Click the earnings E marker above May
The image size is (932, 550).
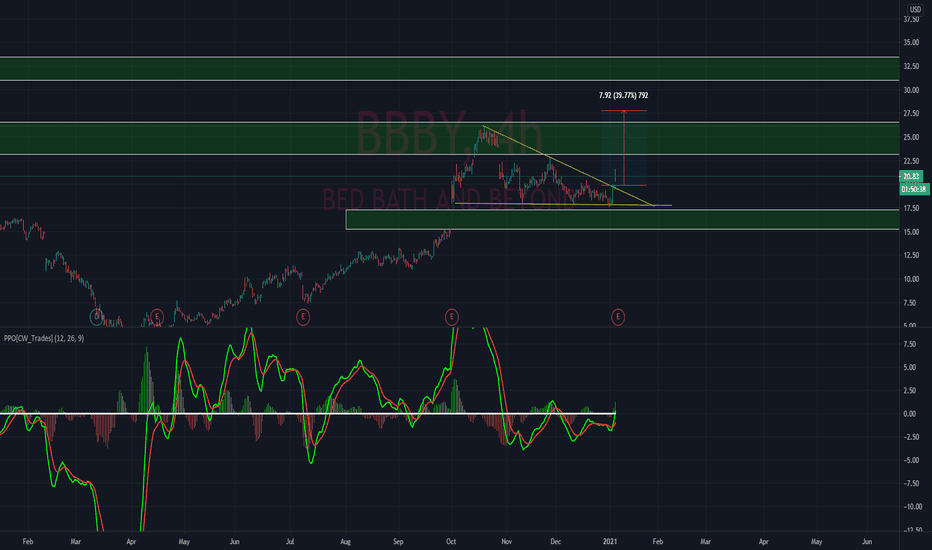157,317
